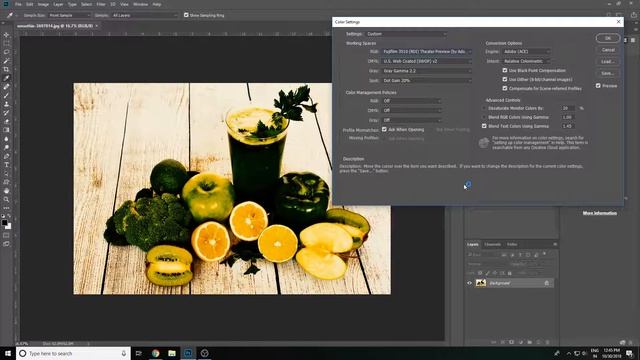Click the lock icon on Background layer
This screenshot has height=360, width=640.
tap(547, 283)
